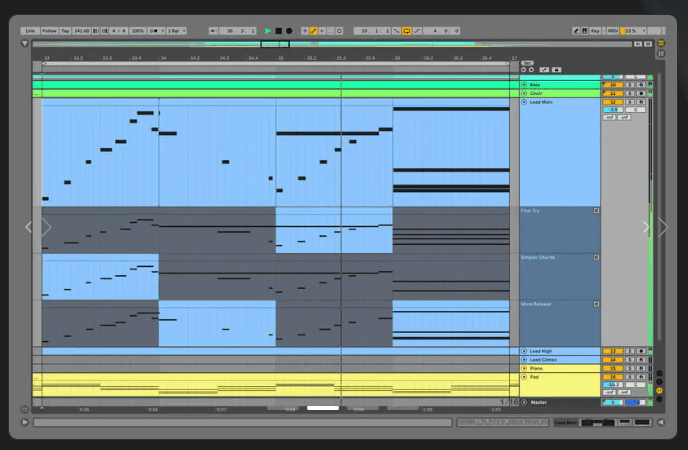The width and height of the screenshot is (688, 450).
Task: Click the loop length field
Action: pyautogui.click(x=442, y=31)
